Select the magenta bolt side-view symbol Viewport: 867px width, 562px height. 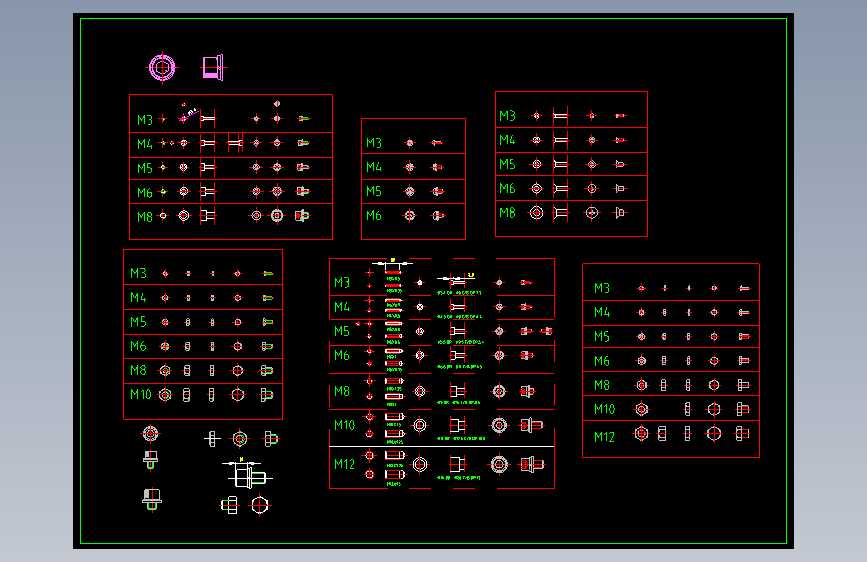coord(213,67)
